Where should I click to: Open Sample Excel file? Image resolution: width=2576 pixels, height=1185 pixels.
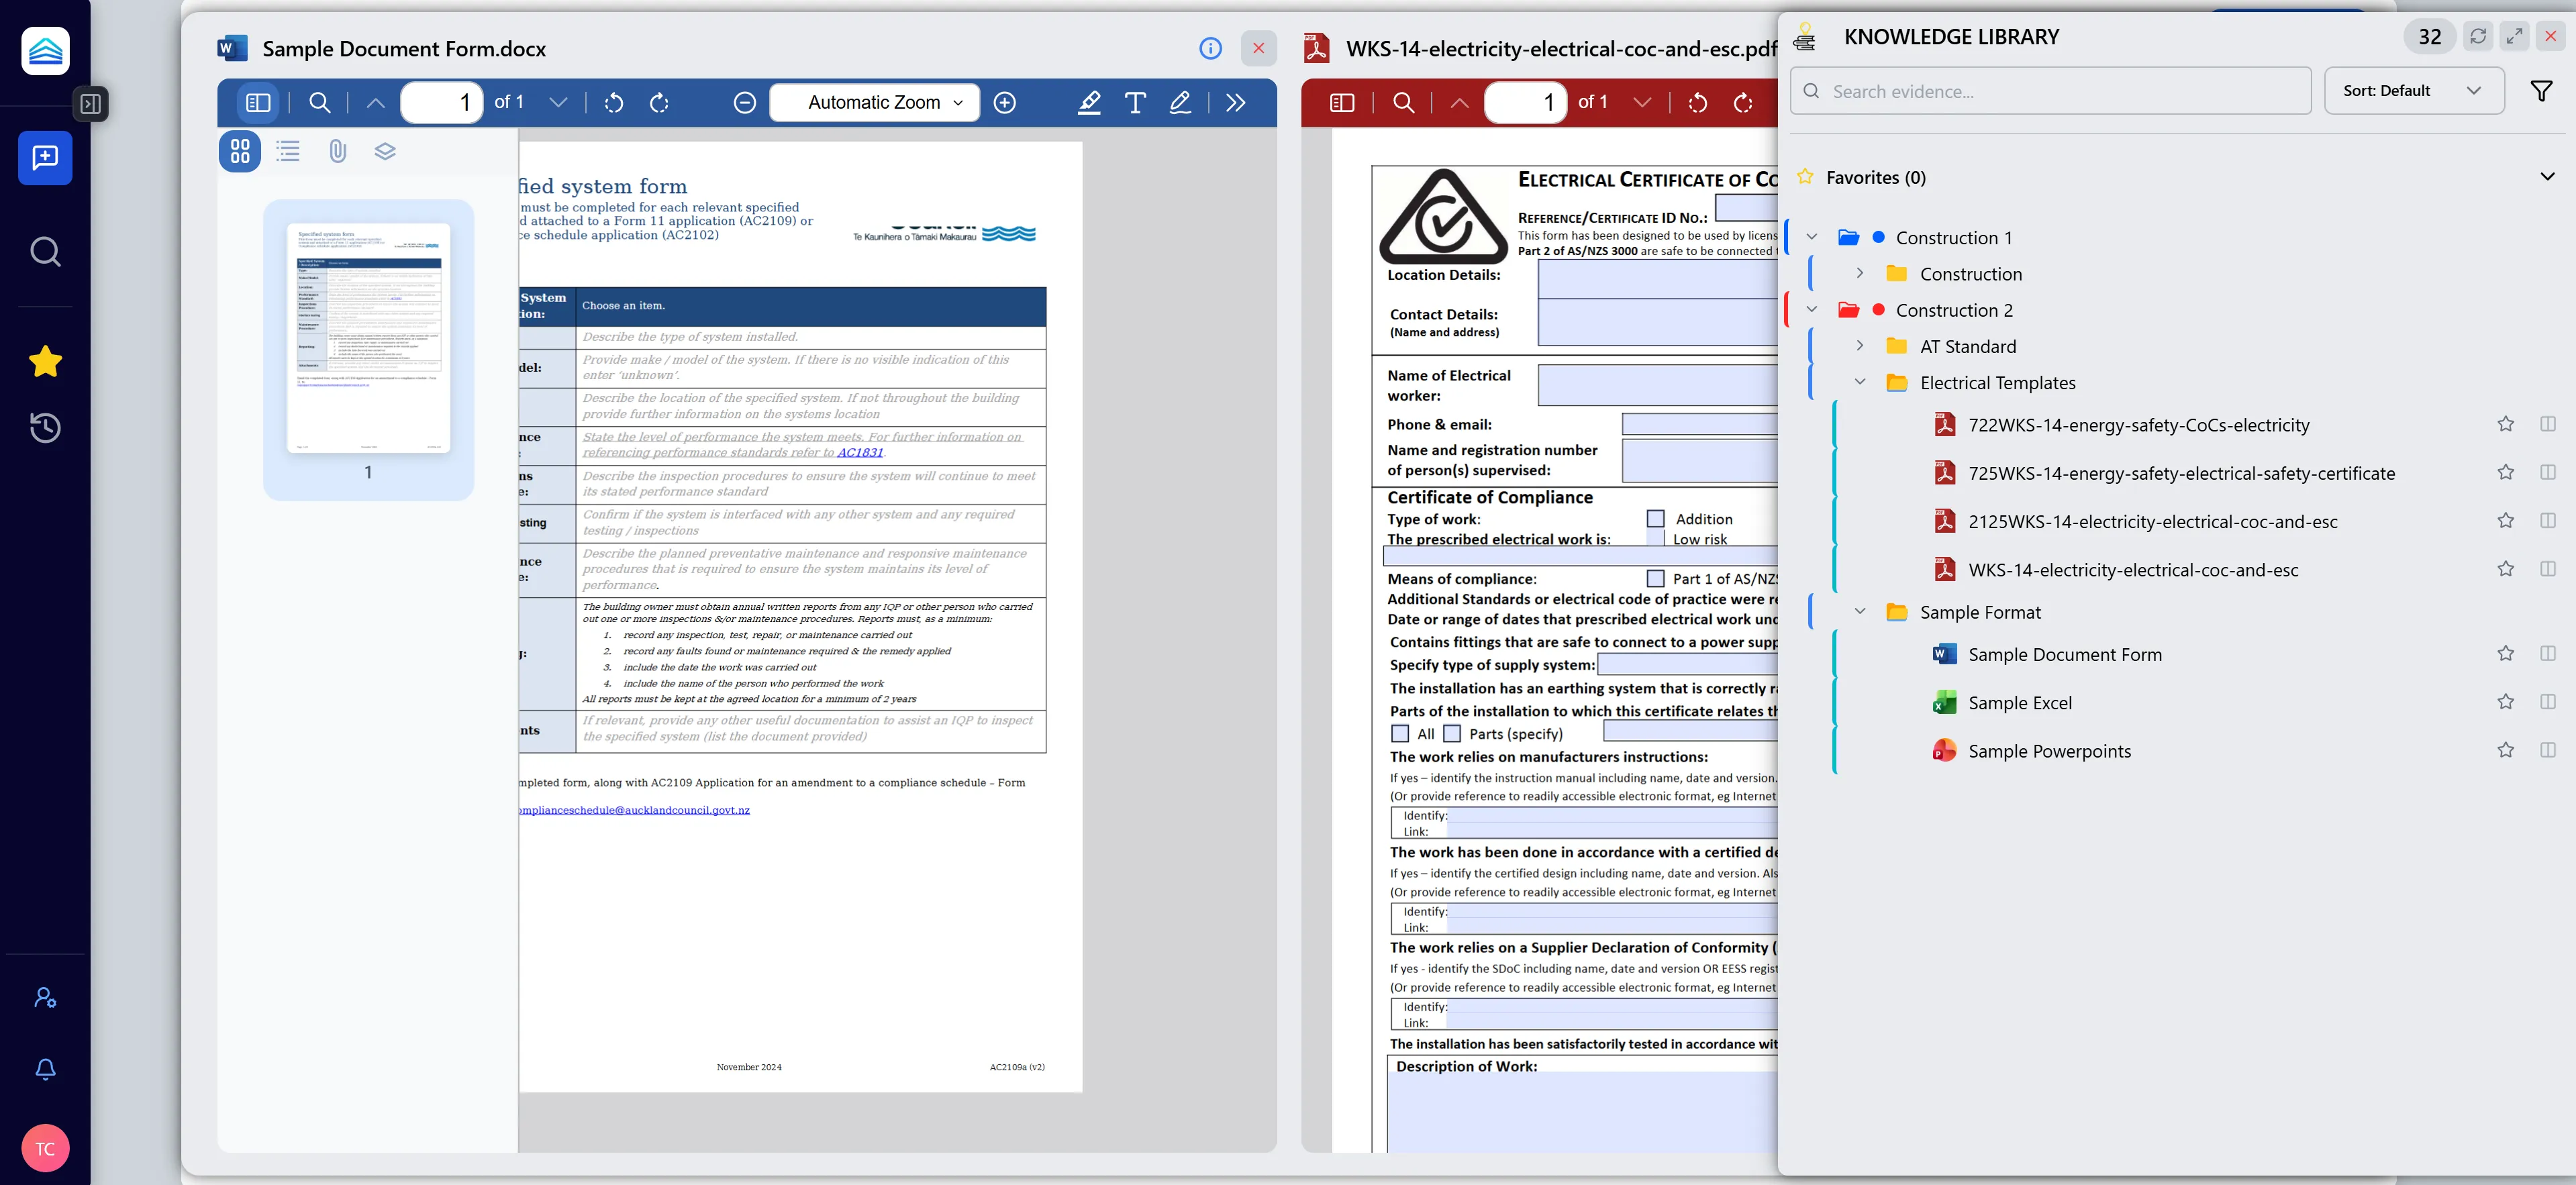2019,703
